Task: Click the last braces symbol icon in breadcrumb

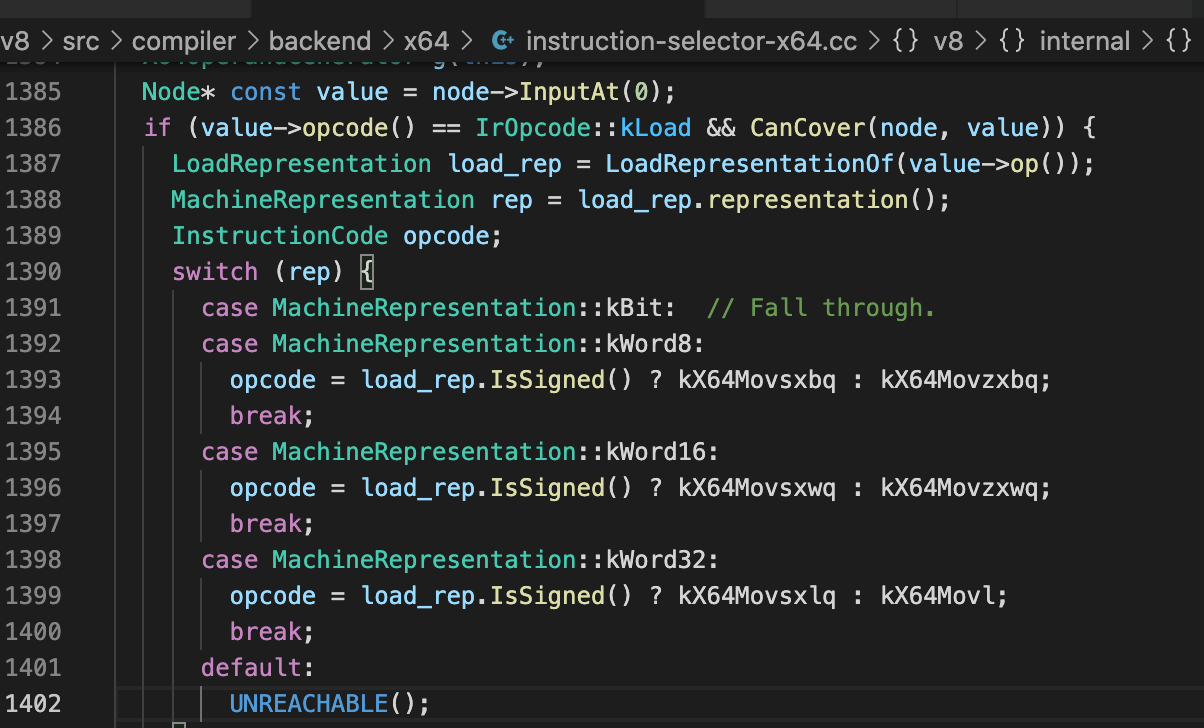Action: click(x=1179, y=41)
